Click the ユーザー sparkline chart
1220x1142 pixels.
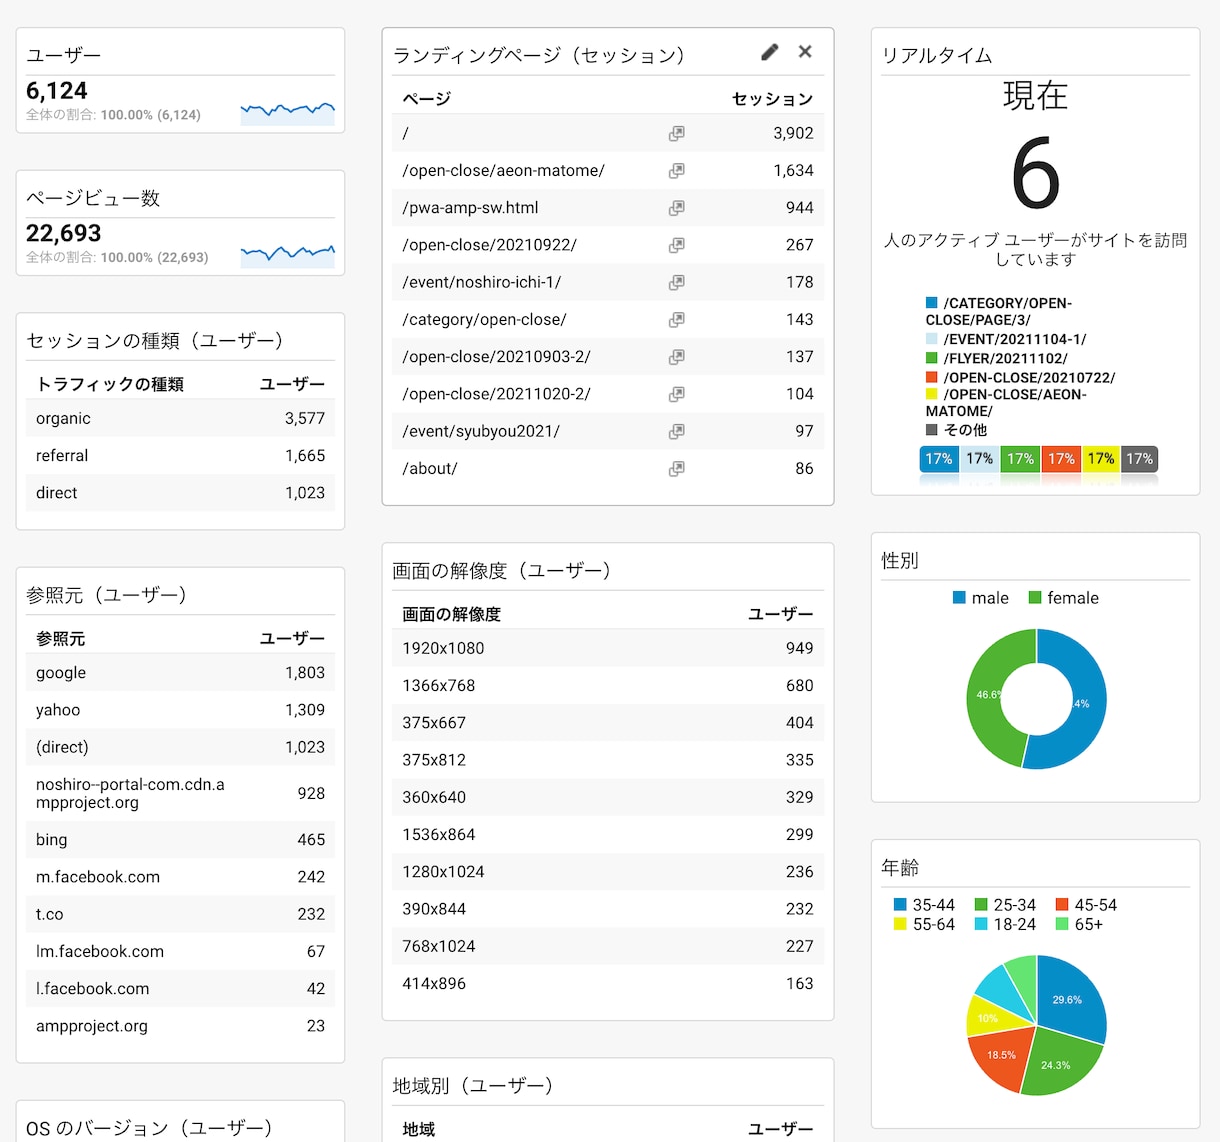[288, 111]
